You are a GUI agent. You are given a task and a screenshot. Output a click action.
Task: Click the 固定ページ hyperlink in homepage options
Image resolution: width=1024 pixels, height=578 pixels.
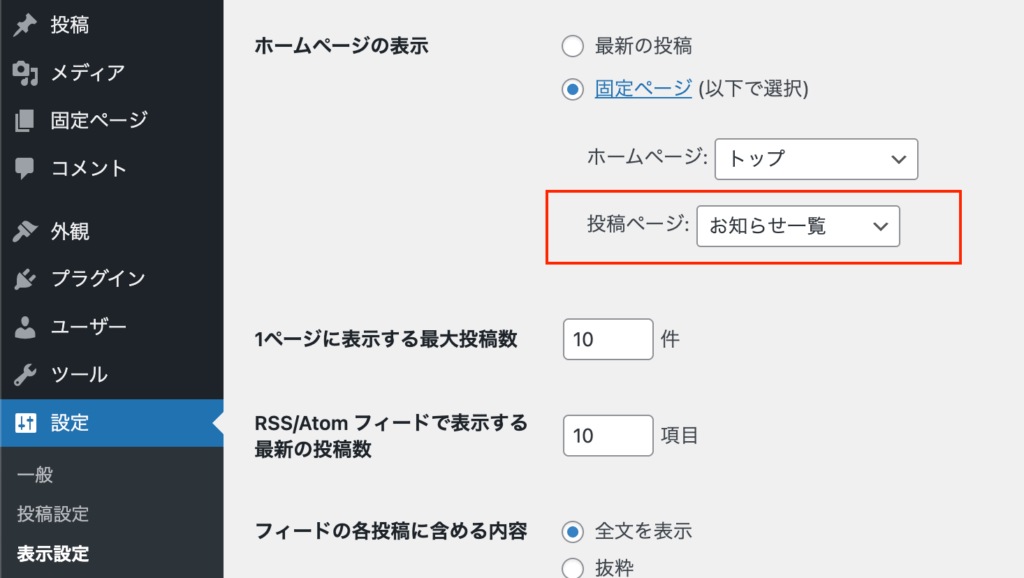coord(643,89)
